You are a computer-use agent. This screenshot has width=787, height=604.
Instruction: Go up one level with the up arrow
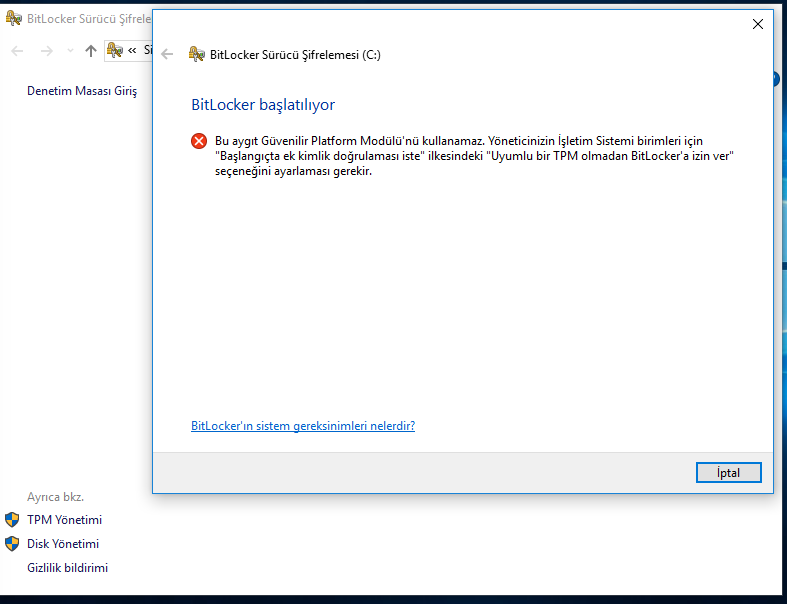[91, 50]
